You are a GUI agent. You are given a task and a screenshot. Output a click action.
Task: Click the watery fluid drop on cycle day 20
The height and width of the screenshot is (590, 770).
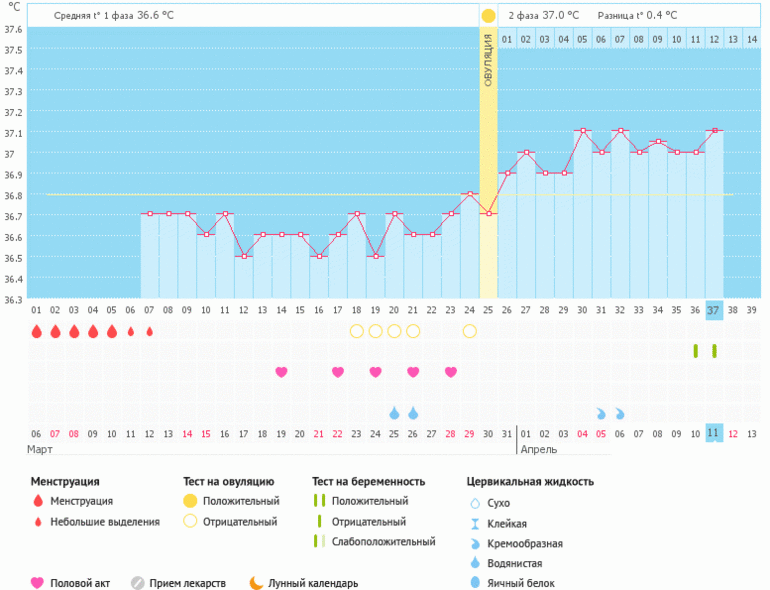394,413
